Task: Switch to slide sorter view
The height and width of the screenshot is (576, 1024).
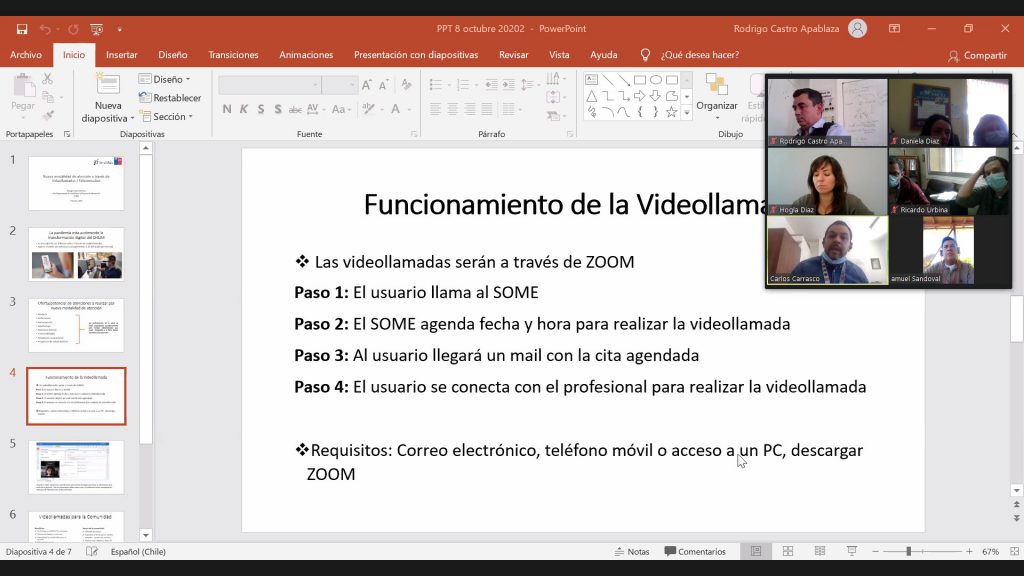Action: pyautogui.click(x=788, y=551)
